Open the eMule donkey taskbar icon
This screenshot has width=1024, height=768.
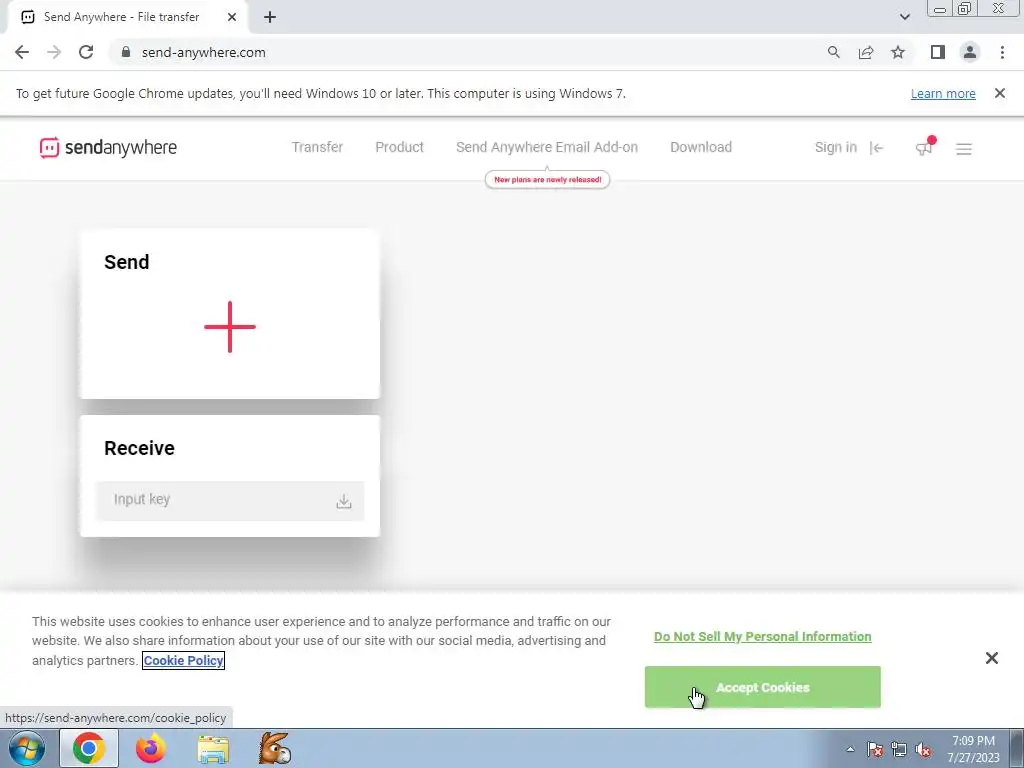275,748
